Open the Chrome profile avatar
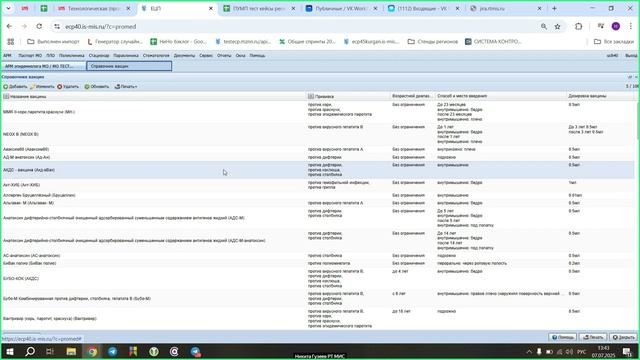Viewport: 640px width, 360px height. coord(616,27)
